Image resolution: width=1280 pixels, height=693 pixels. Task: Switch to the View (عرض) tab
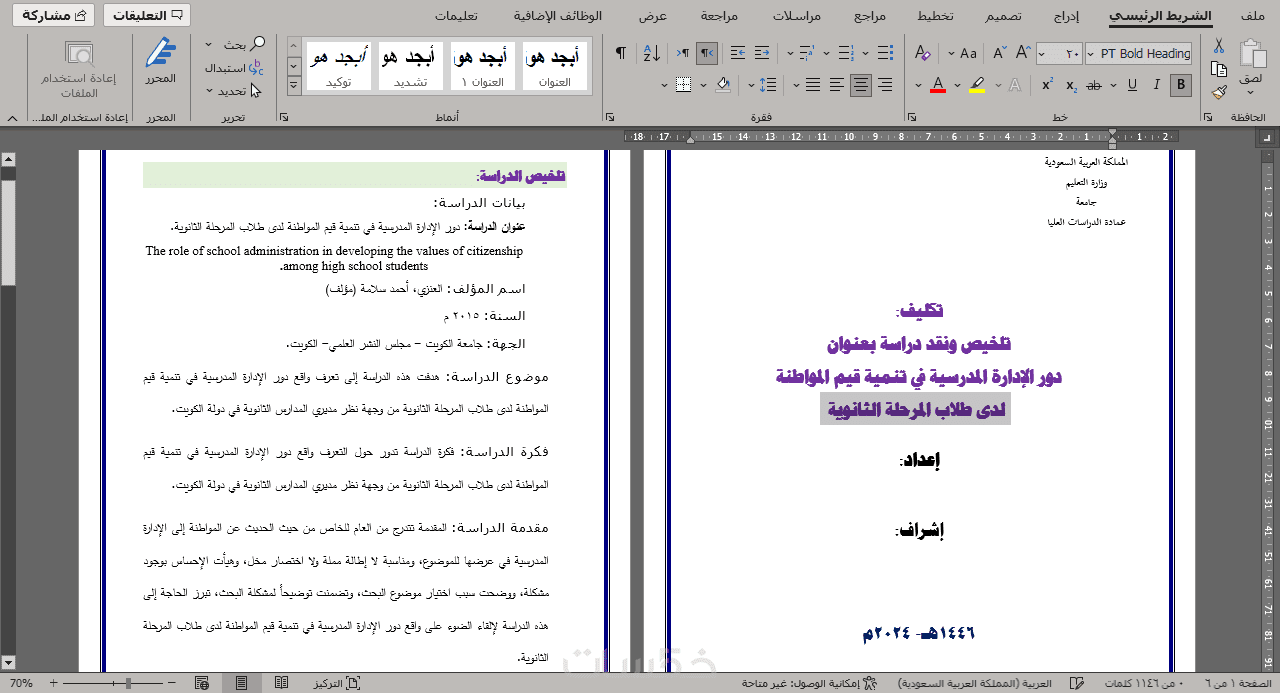(x=653, y=16)
